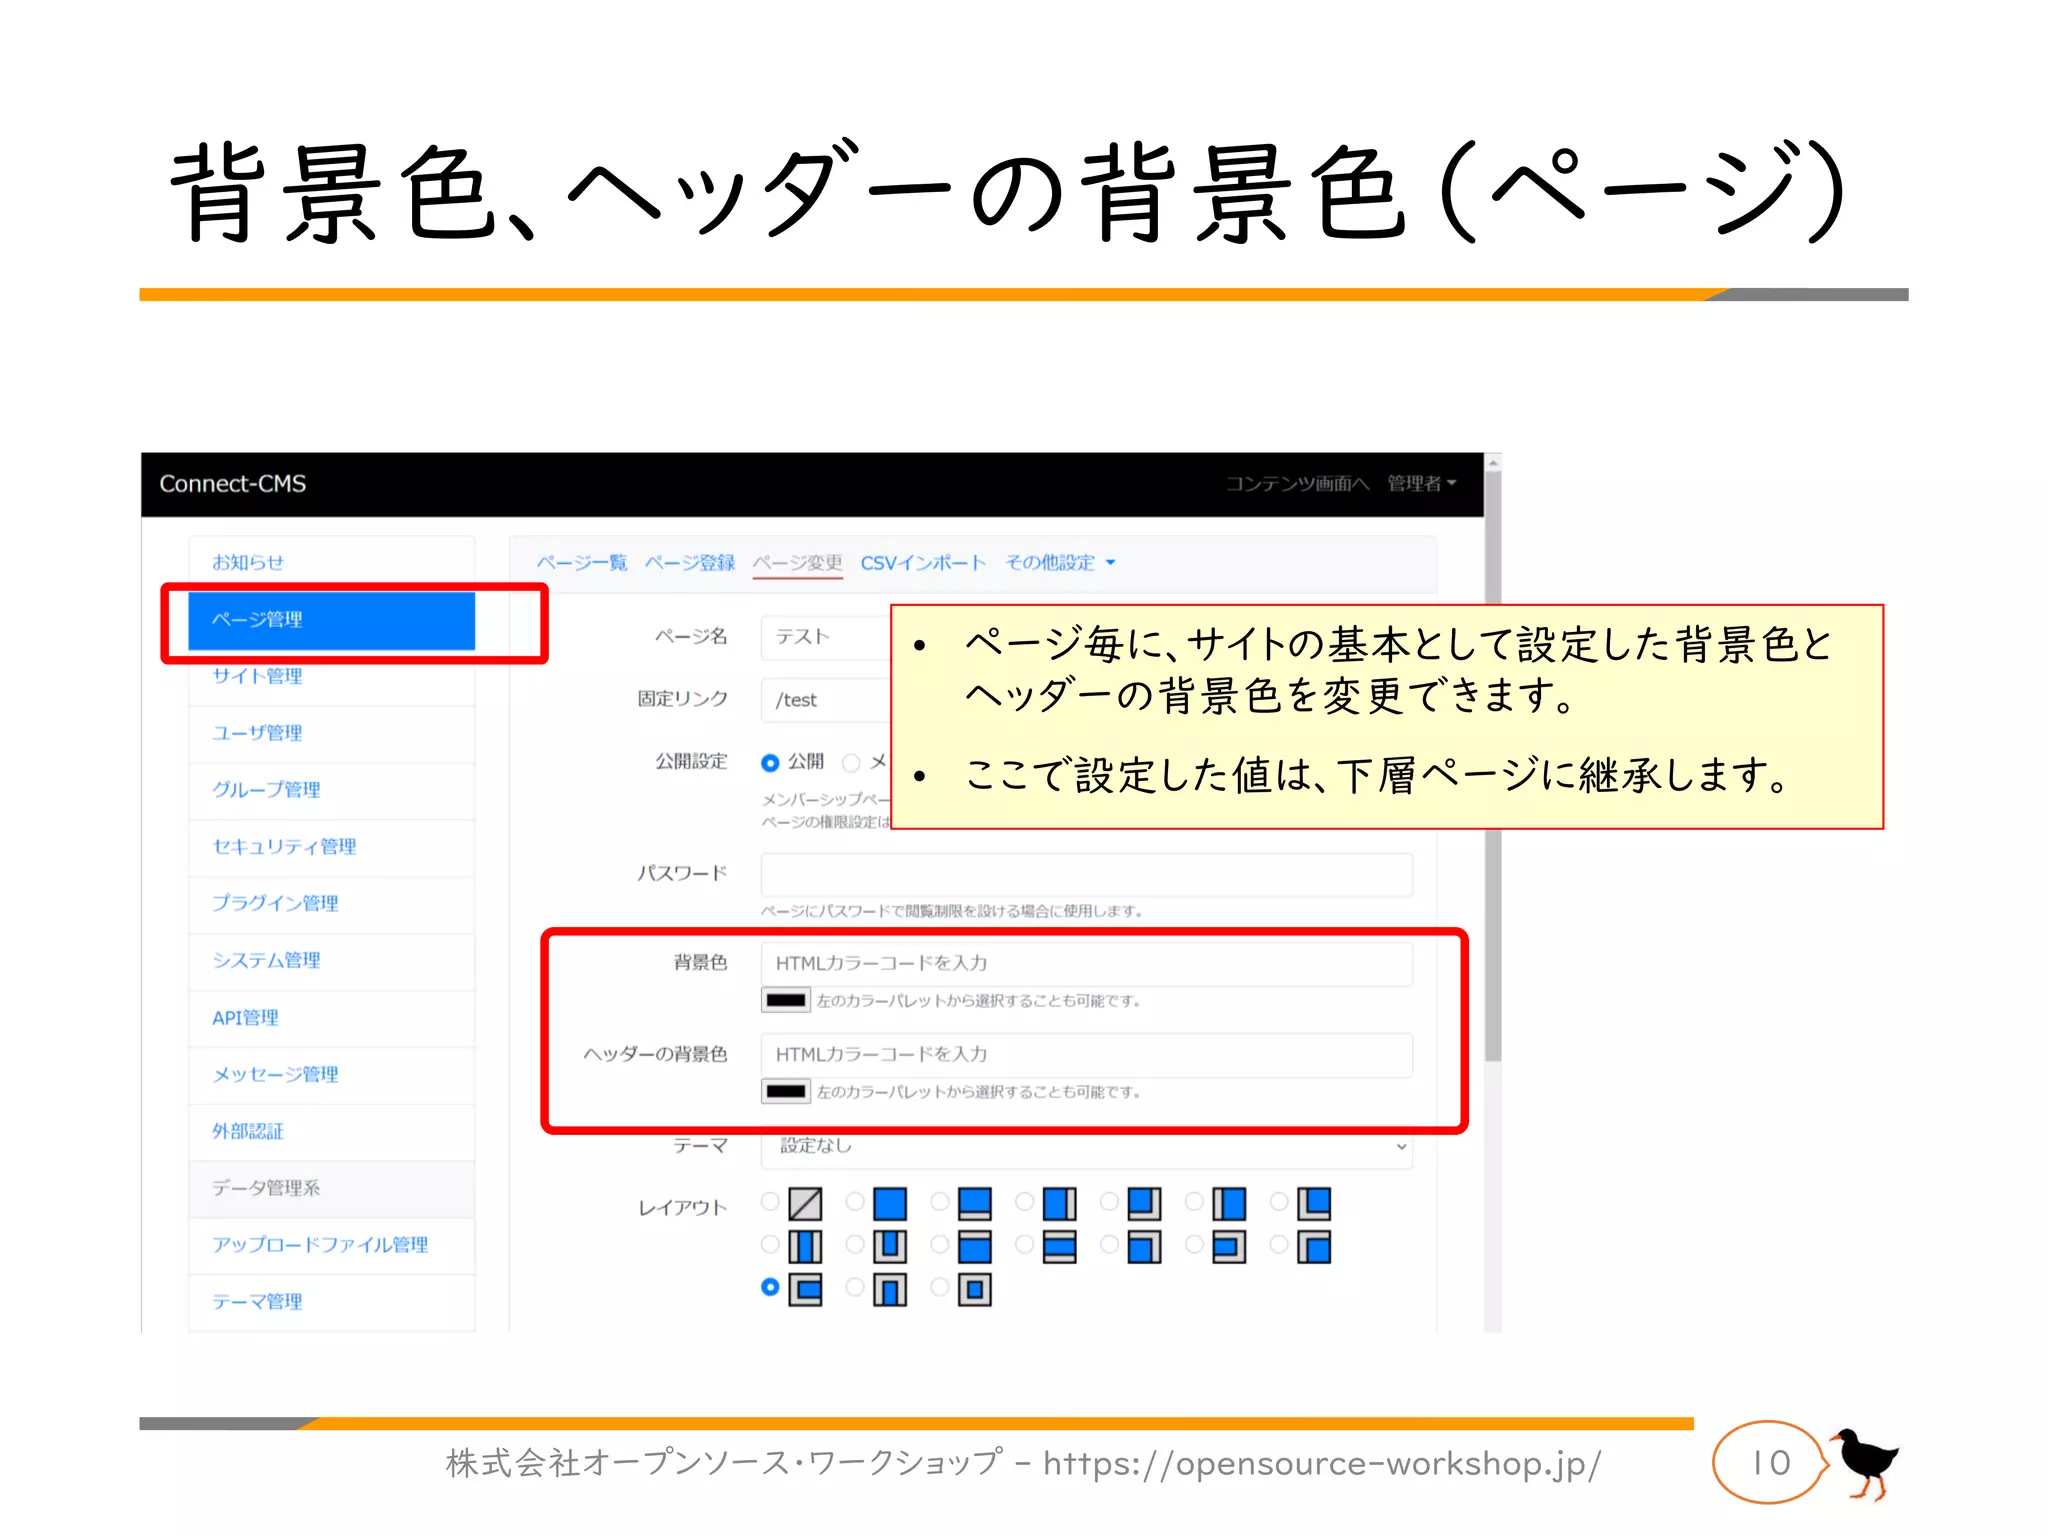Open the 管理者 user dropdown
Viewport: 2048px width, 1536px height.
click(1421, 484)
